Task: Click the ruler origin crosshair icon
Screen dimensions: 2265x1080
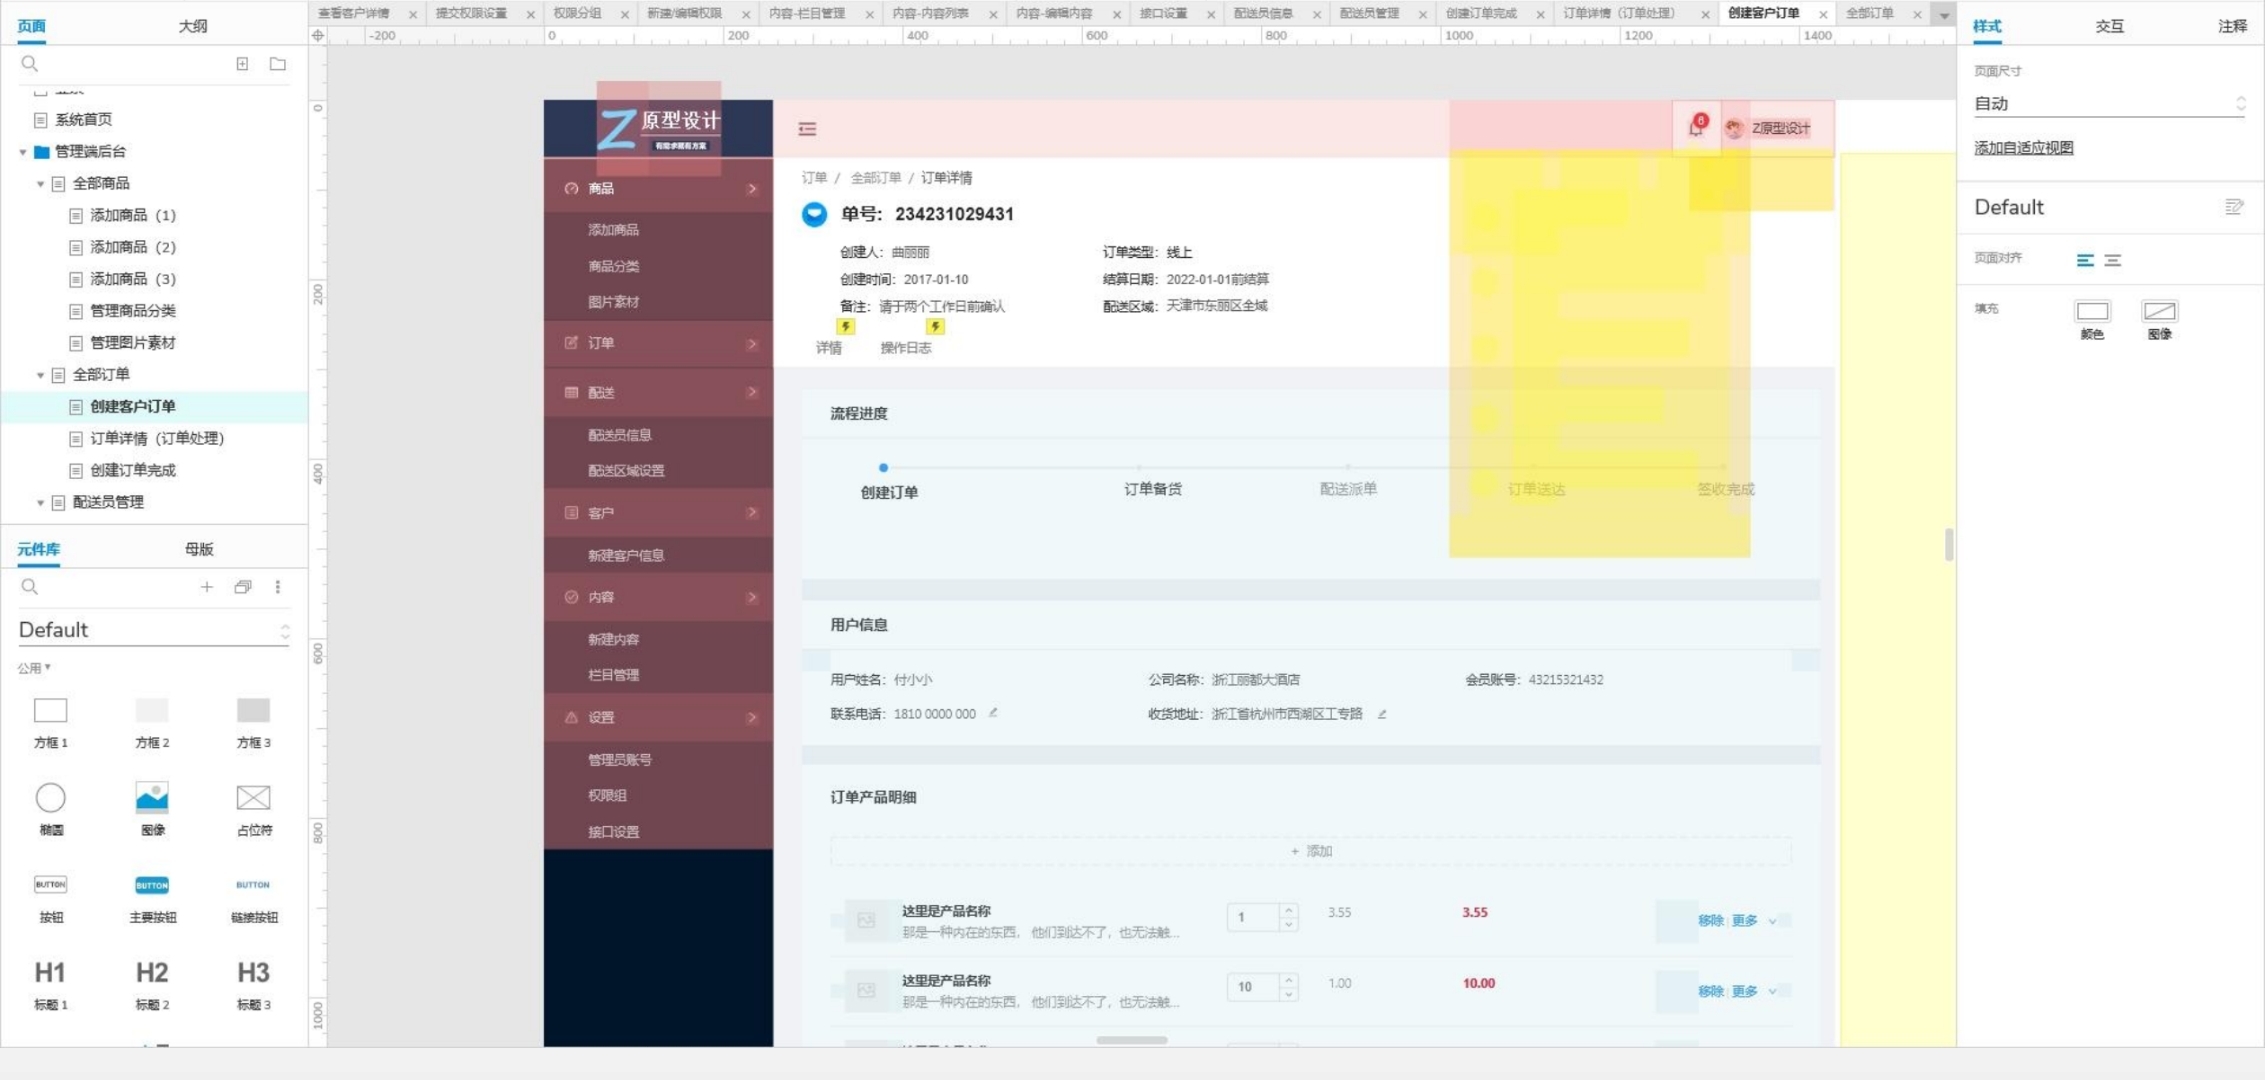Action: click(318, 35)
